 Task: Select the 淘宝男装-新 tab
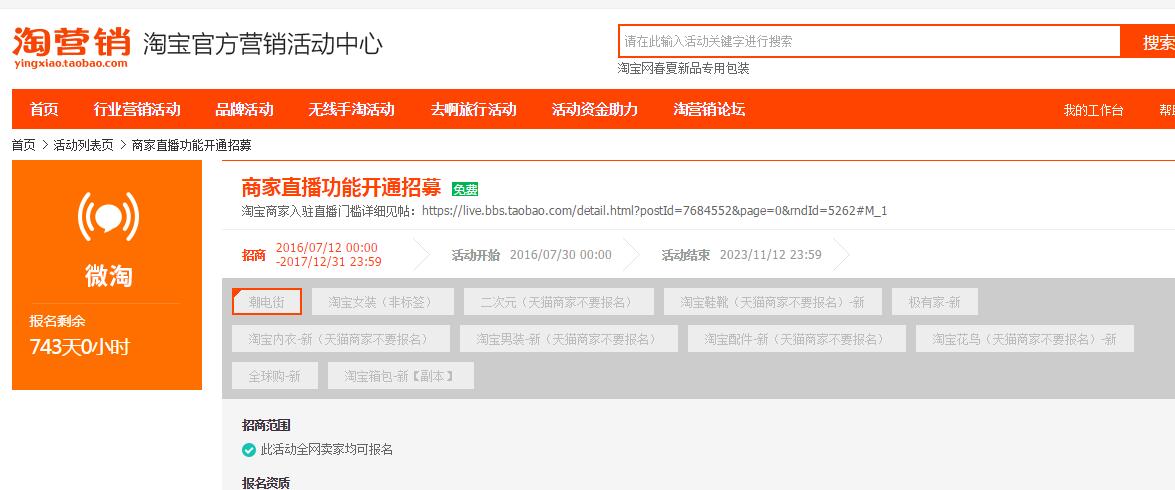click(569, 339)
